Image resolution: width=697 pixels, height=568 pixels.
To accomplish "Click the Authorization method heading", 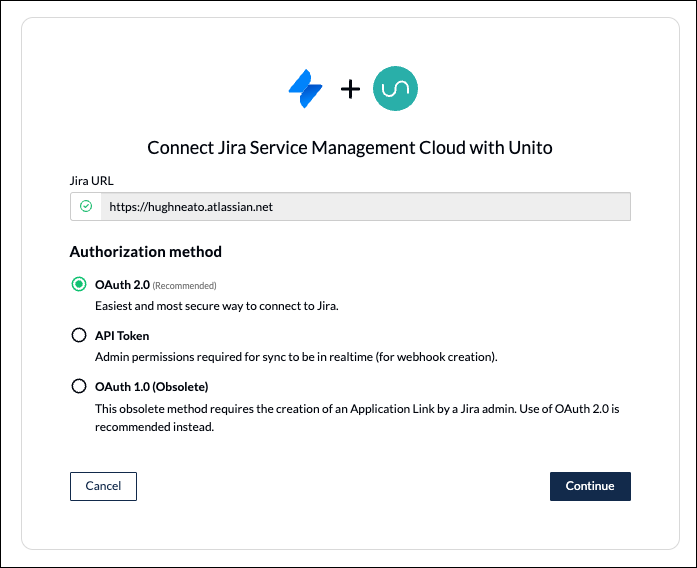I will pyautogui.click(x=146, y=252).
